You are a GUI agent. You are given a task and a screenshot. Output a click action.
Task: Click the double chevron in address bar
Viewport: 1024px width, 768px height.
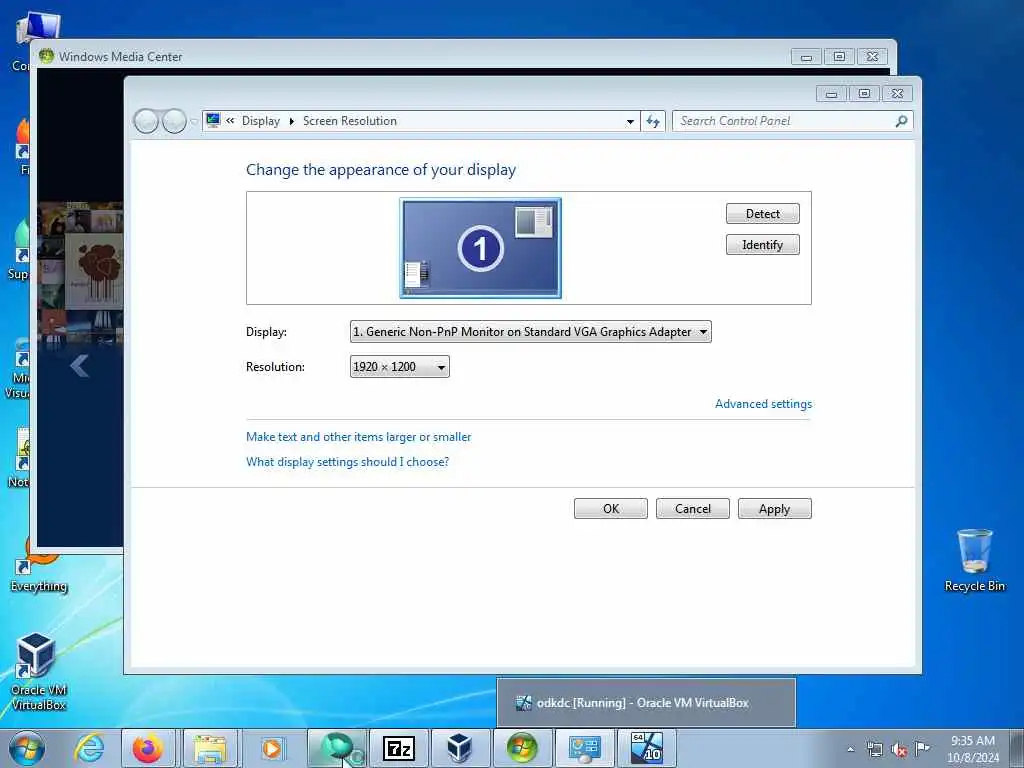[230, 120]
